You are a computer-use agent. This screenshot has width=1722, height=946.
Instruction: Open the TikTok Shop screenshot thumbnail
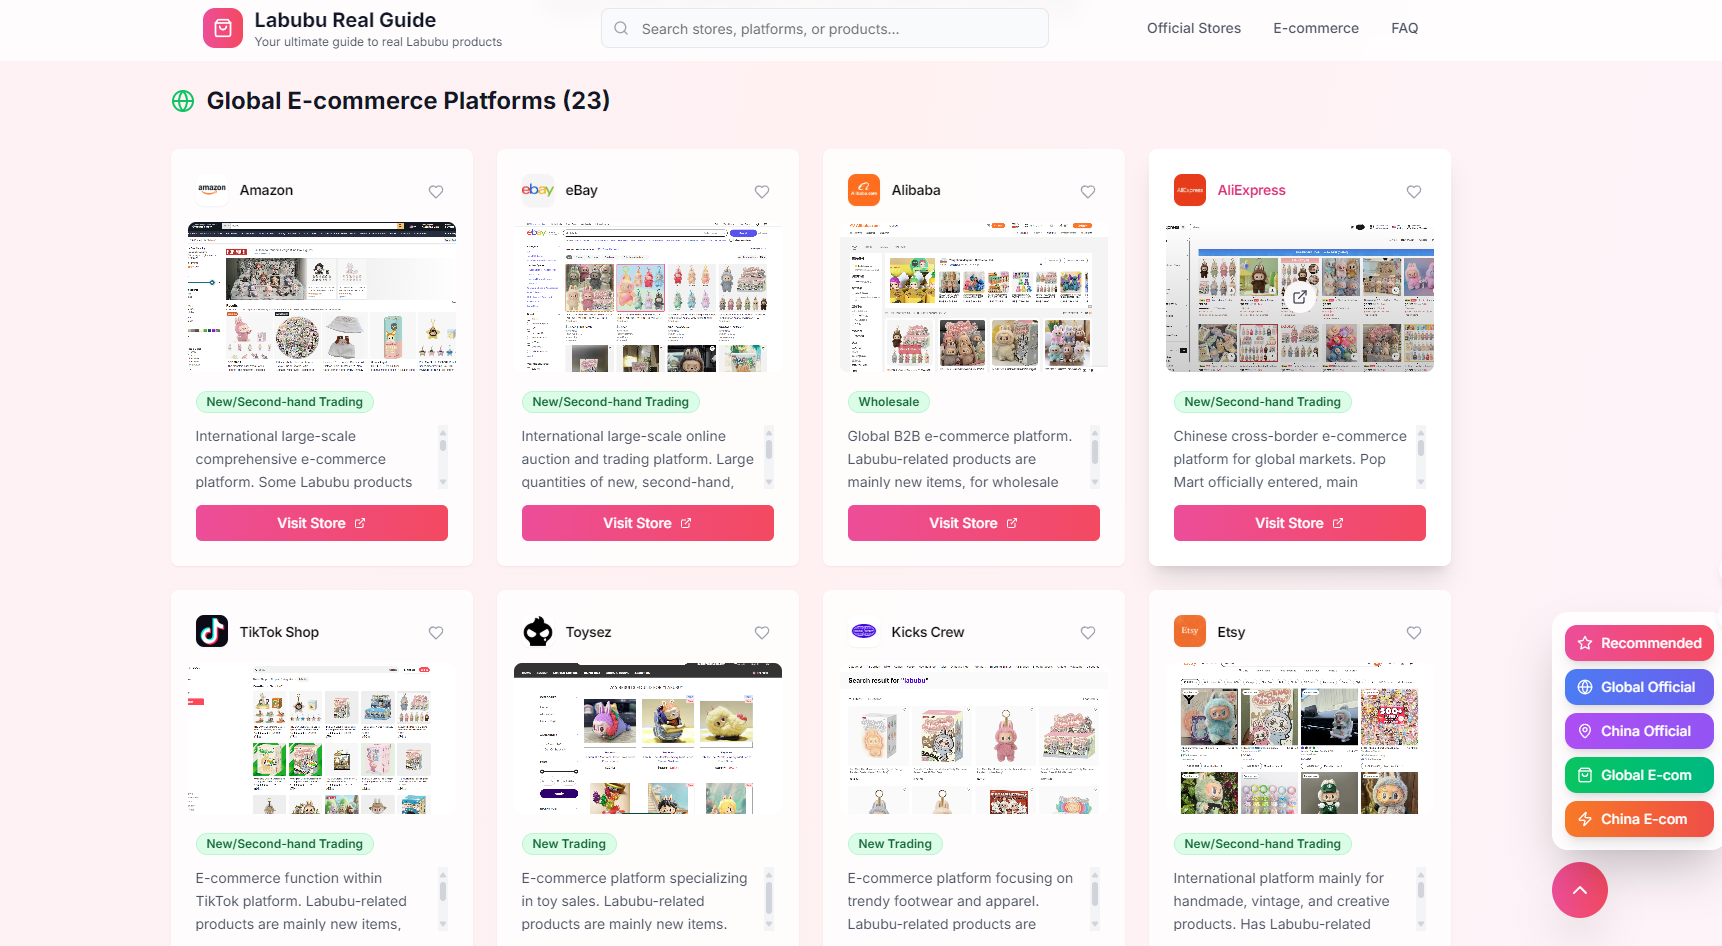[x=322, y=738]
